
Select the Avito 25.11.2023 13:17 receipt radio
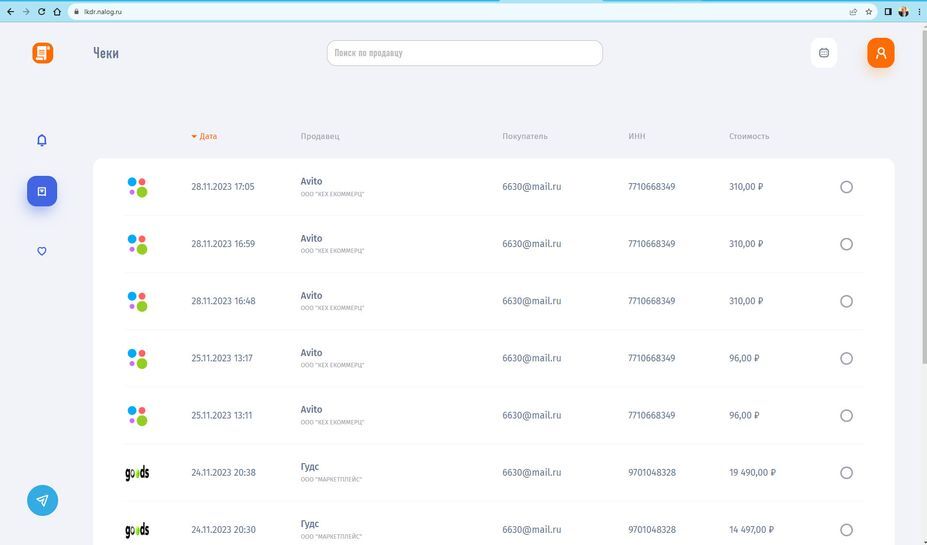pos(846,359)
